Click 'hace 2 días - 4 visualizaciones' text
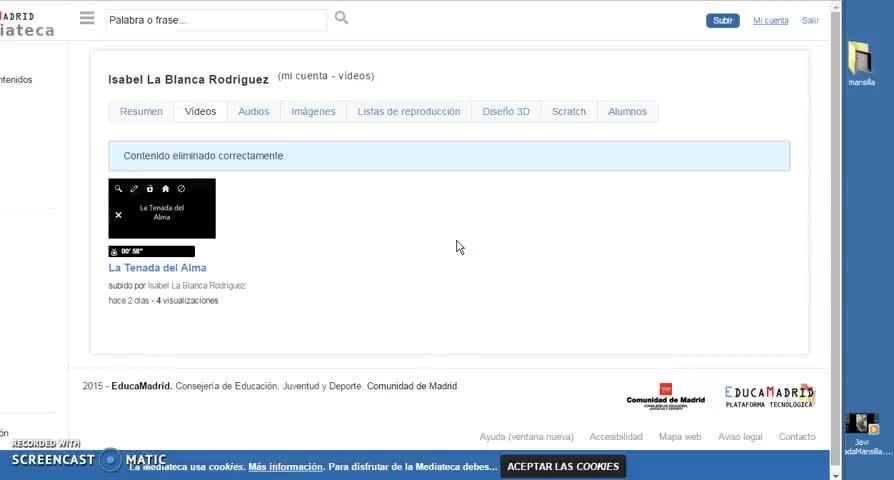Viewport: 894px width, 480px height. tap(163, 300)
